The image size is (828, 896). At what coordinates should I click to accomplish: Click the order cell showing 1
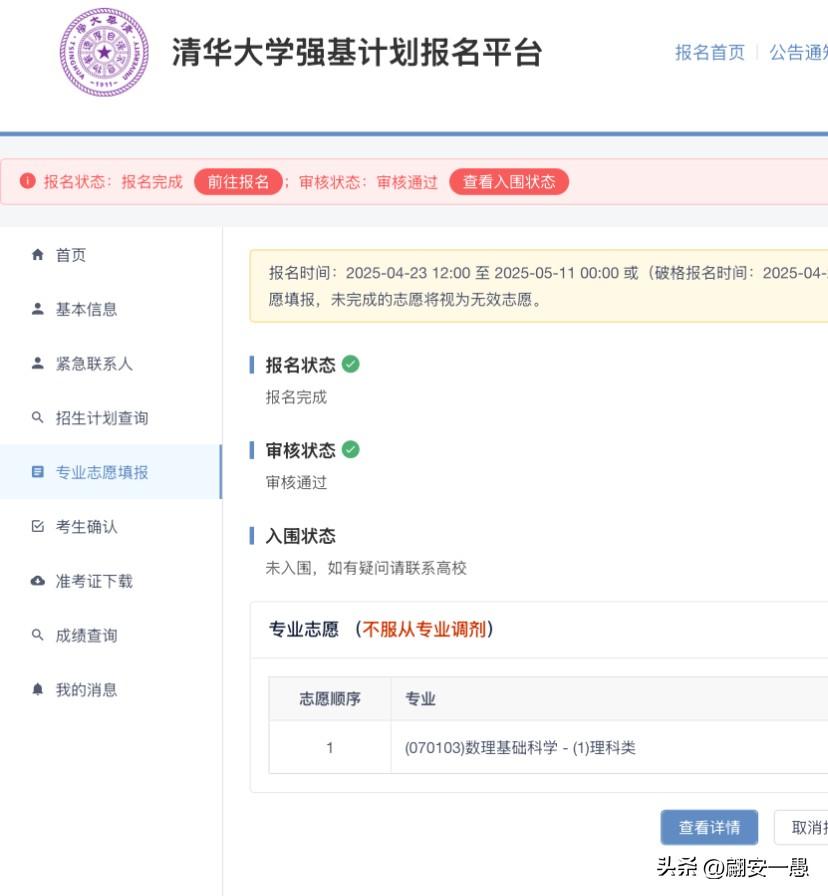330,747
